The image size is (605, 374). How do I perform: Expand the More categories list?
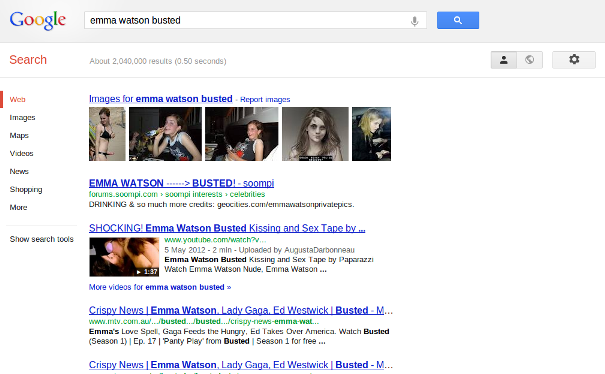click(19, 207)
